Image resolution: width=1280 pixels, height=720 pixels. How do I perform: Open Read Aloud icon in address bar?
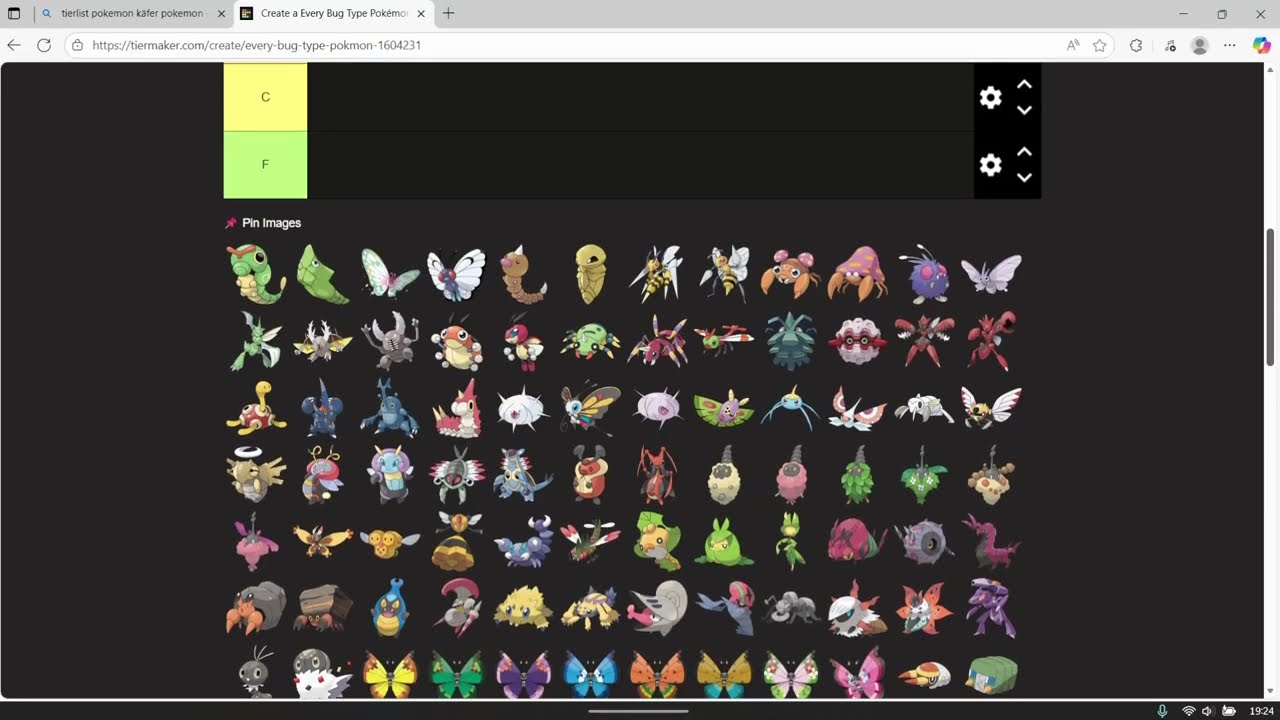(1073, 45)
